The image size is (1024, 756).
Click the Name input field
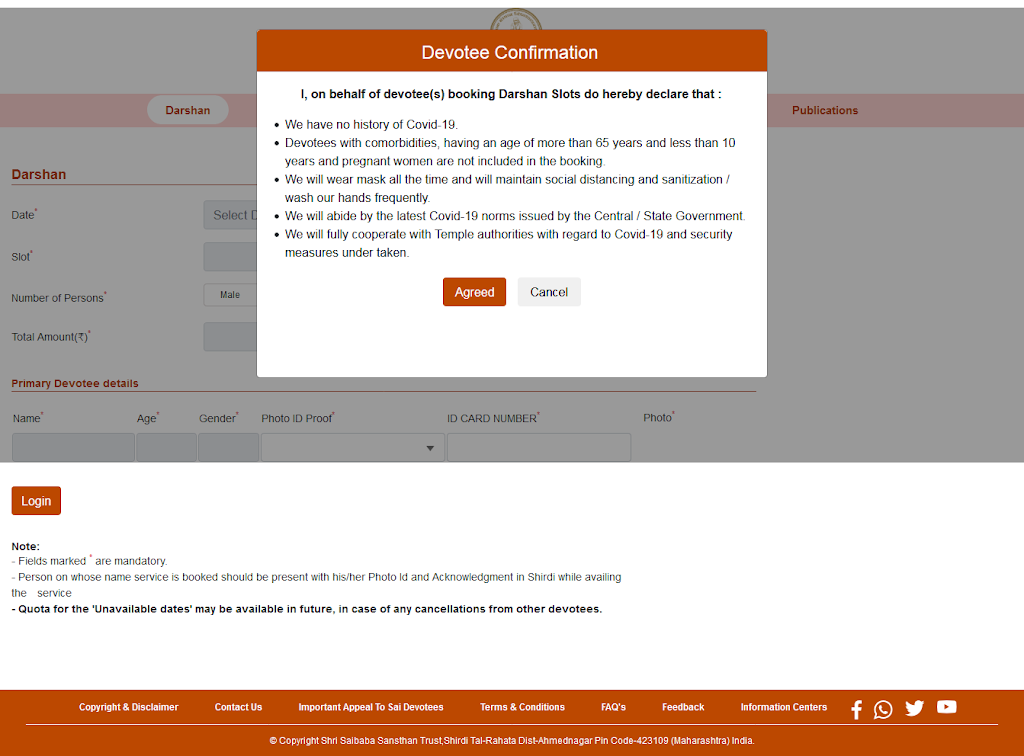click(73, 448)
